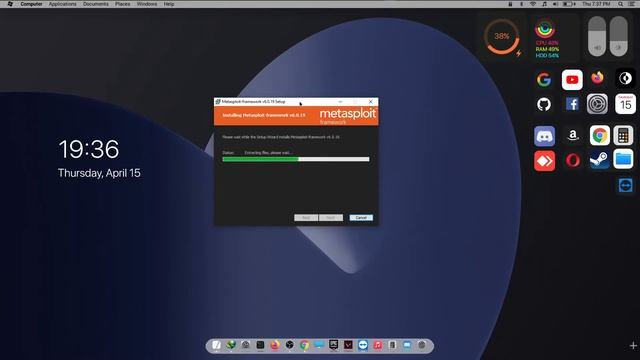Open the green globe dock icon
Image resolution: width=640 pixels, height=360 pixels.
[x=231, y=345]
